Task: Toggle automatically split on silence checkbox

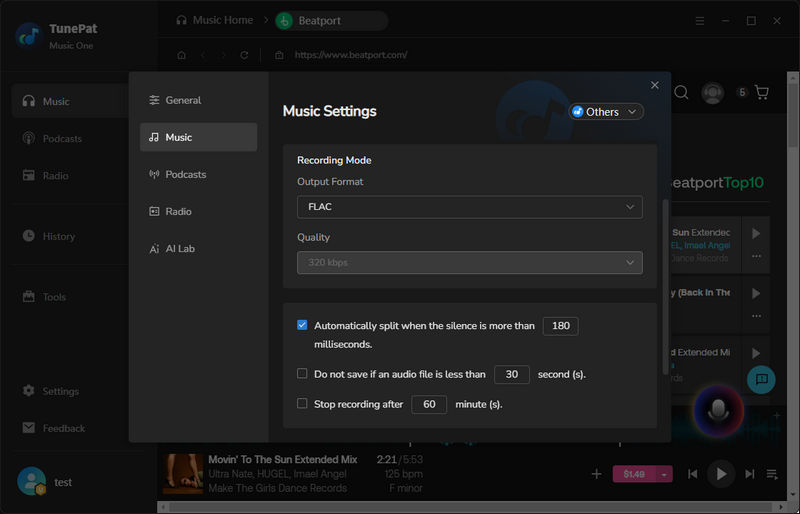Action: 302,325
